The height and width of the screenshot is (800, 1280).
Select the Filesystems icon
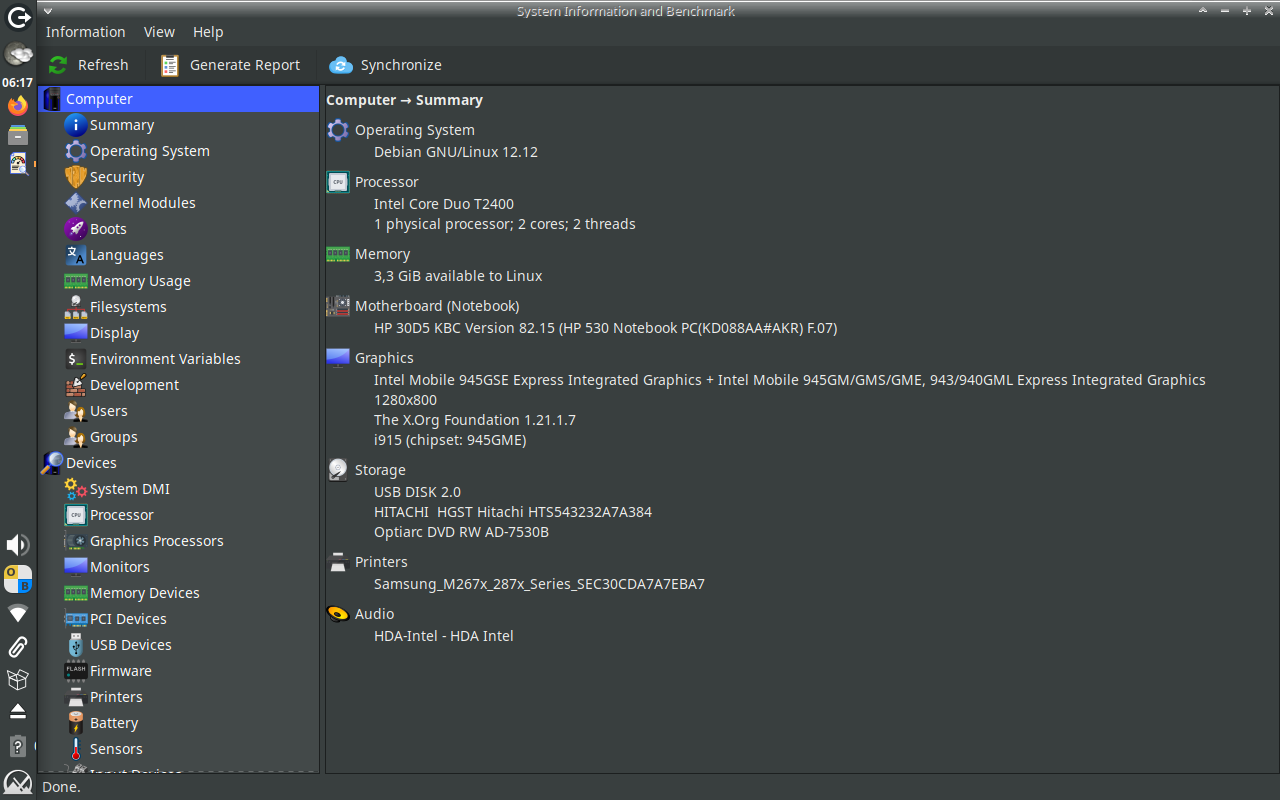pyautogui.click(x=76, y=307)
